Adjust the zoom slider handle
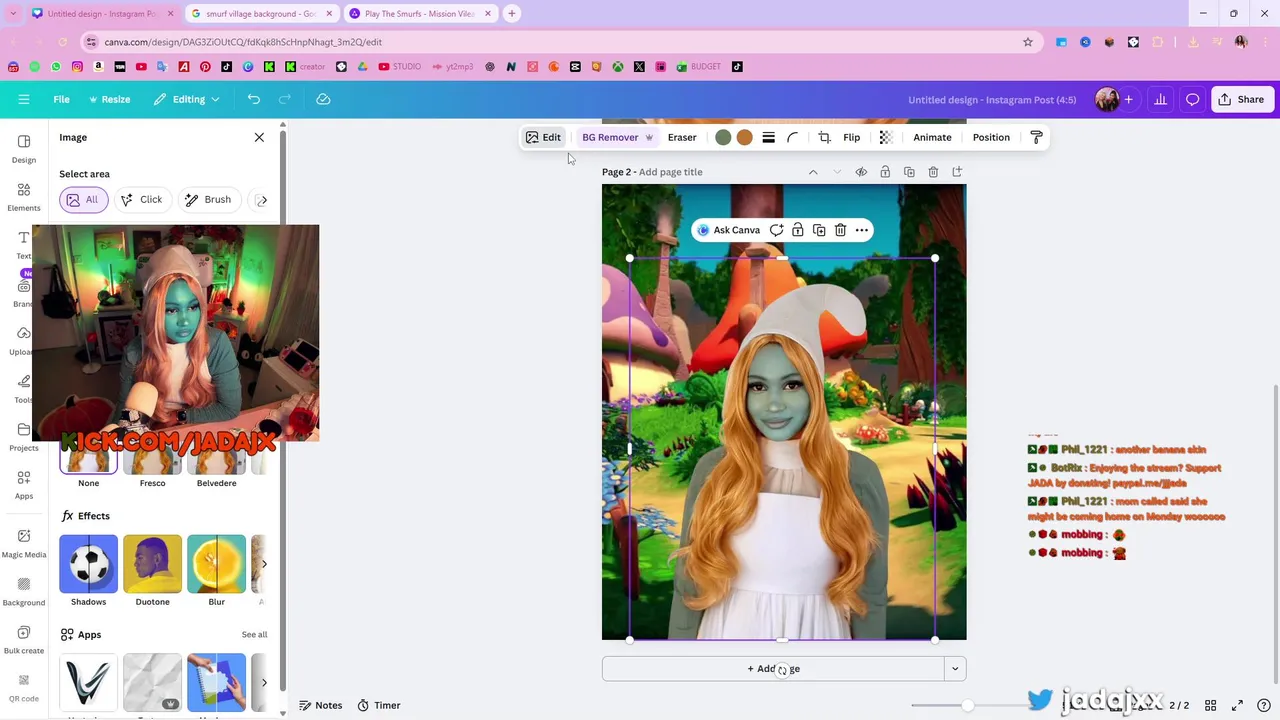This screenshot has height=720, width=1280. pos(967,705)
